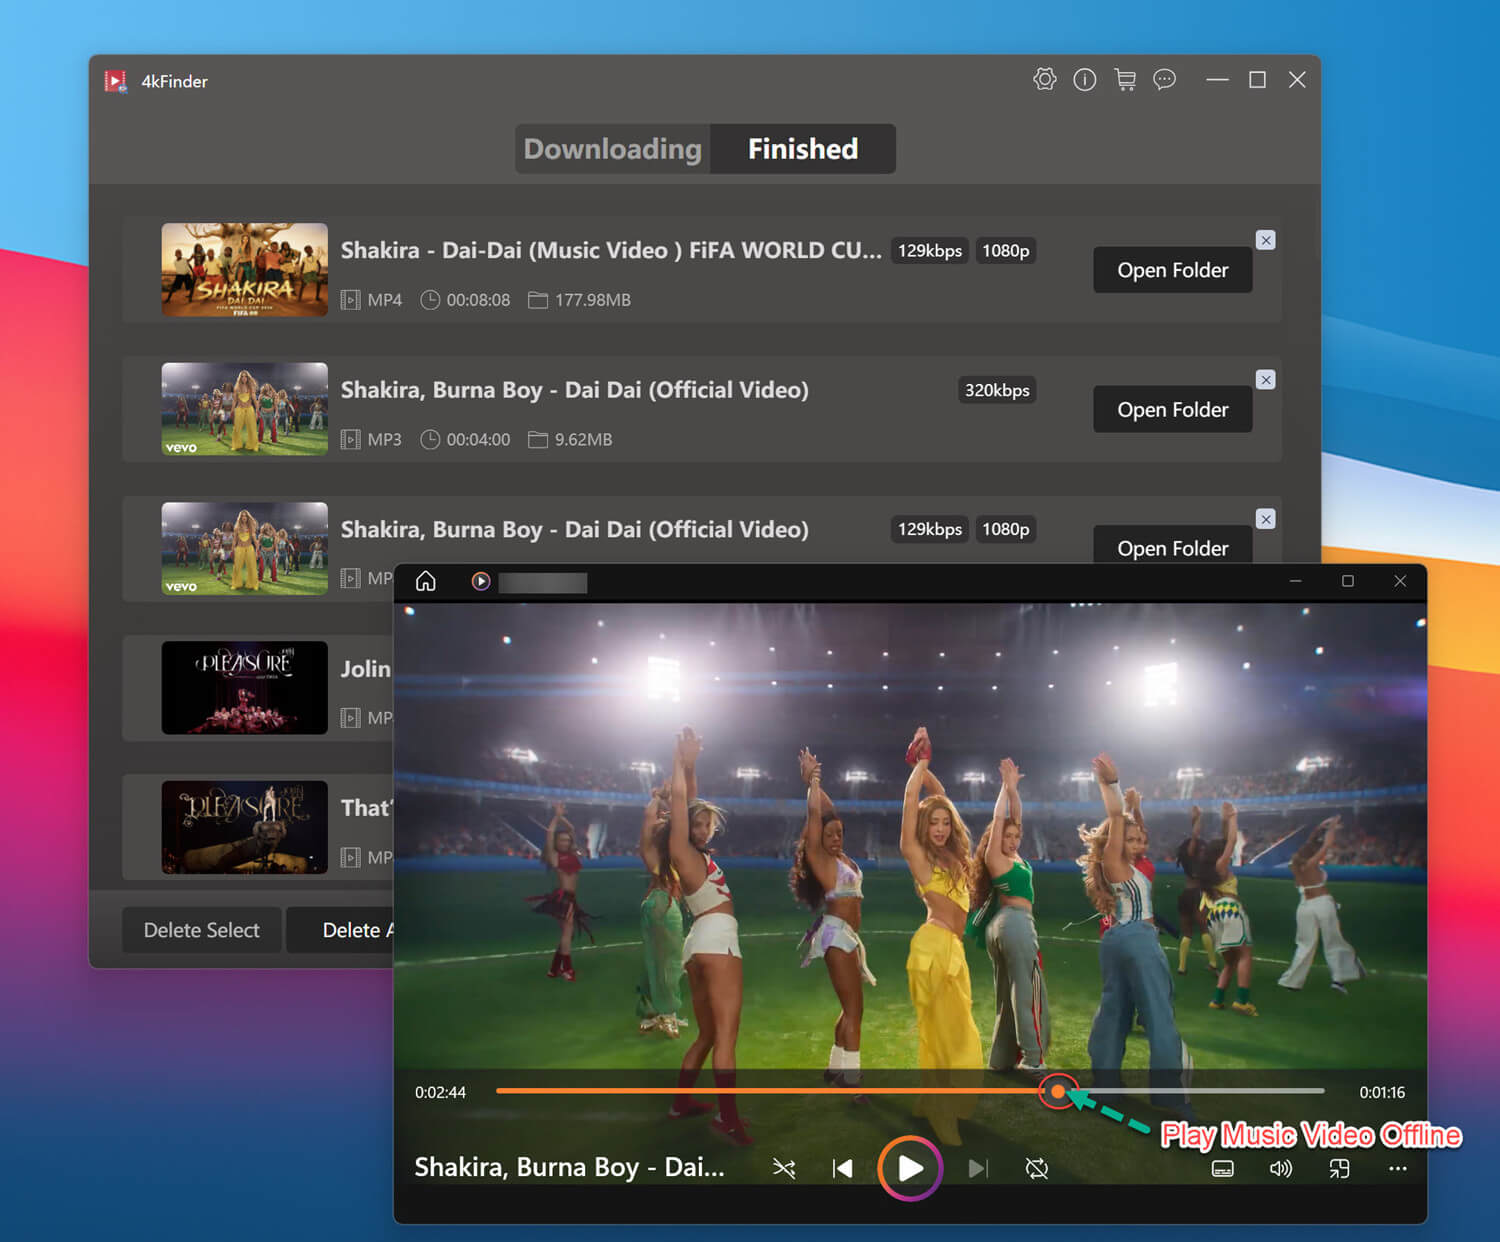Click the 4kFinder app logo
The height and width of the screenshot is (1242, 1500).
coord(116,81)
